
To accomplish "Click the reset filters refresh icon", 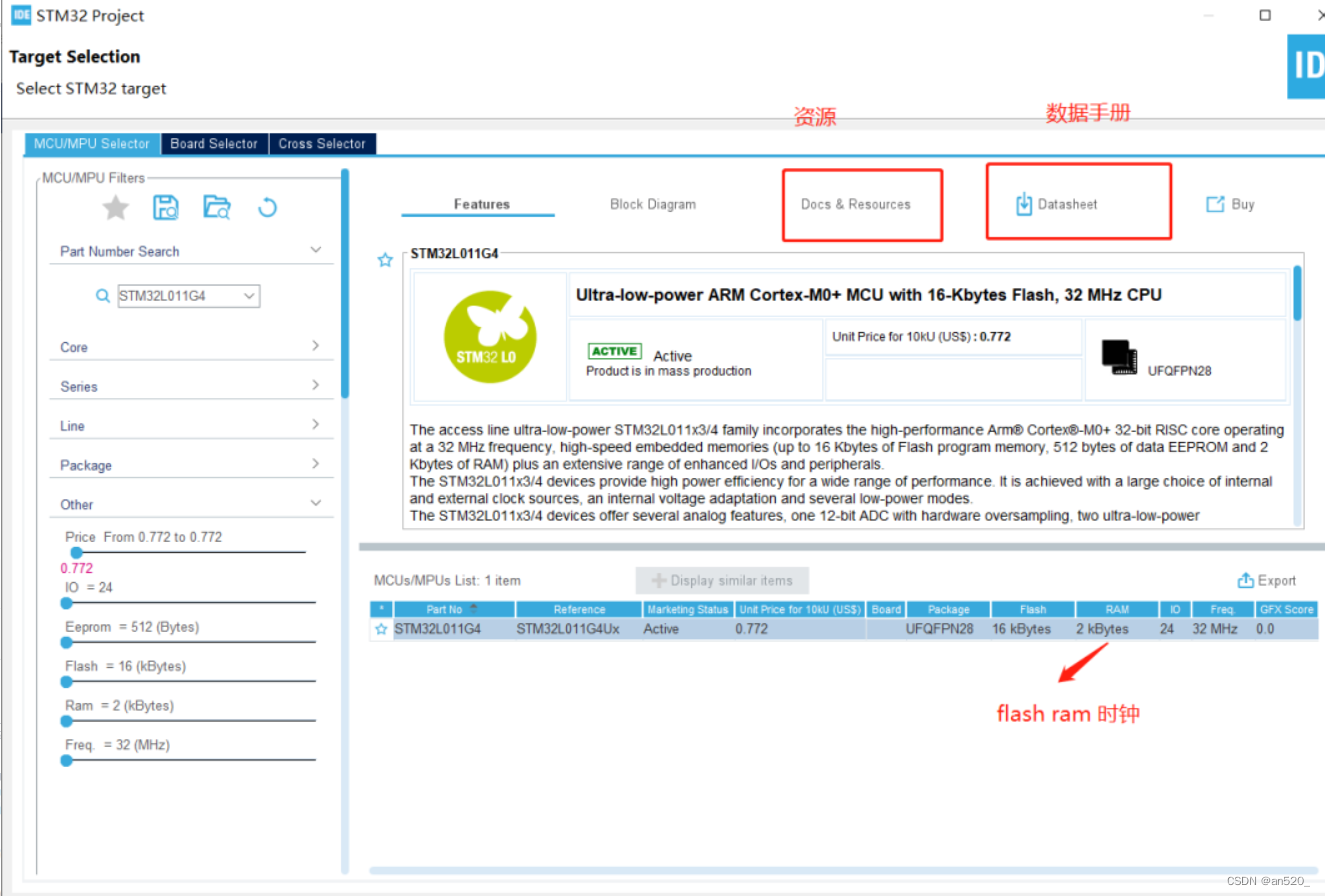I will (x=266, y=207).
